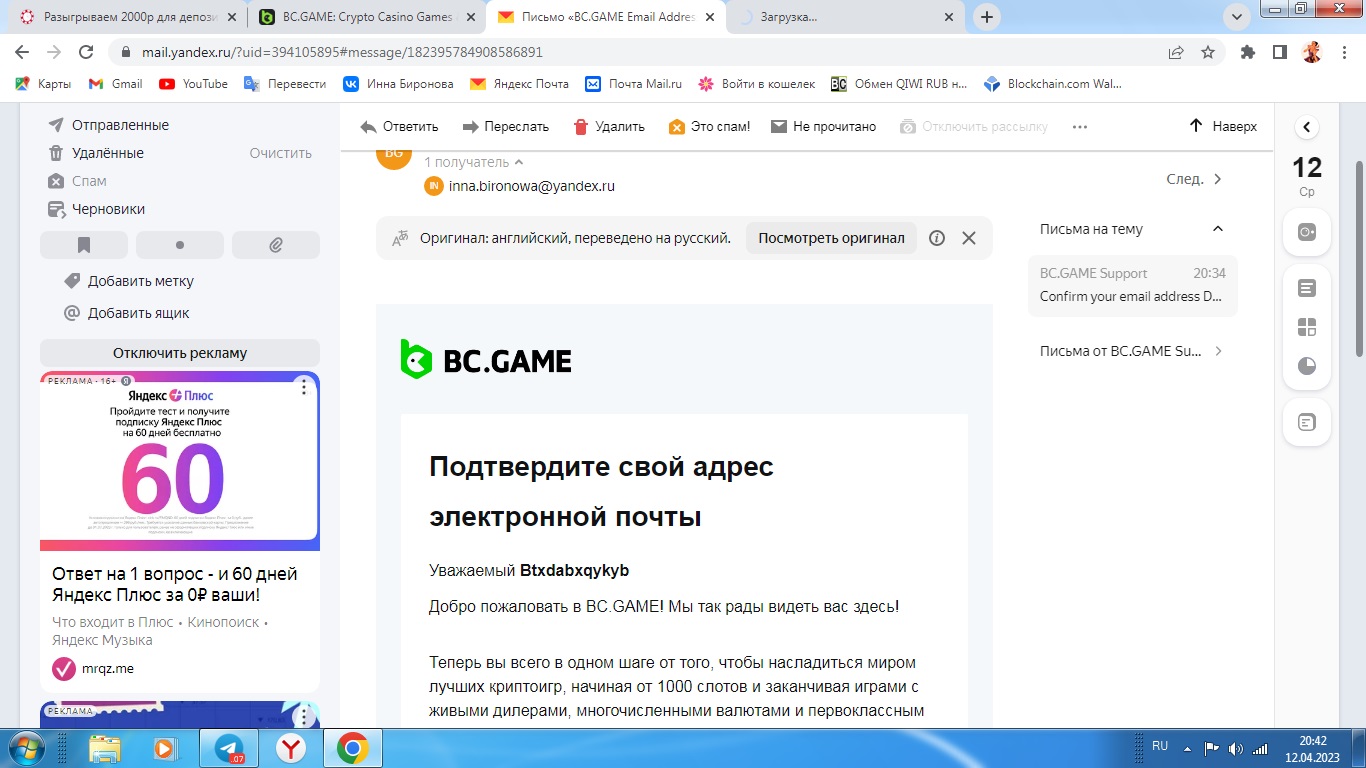Image resolution: width=1366 pixels, height=768 pixels.
Task: Click the RU language indicator in tray
Action: point(1160,746)
